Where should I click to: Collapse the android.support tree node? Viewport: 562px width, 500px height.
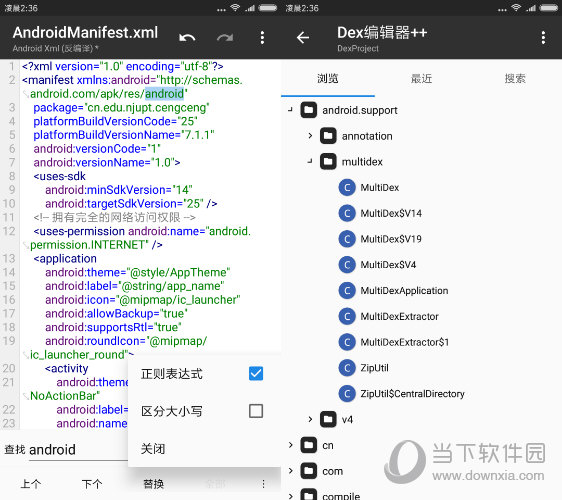pos(290,110)
